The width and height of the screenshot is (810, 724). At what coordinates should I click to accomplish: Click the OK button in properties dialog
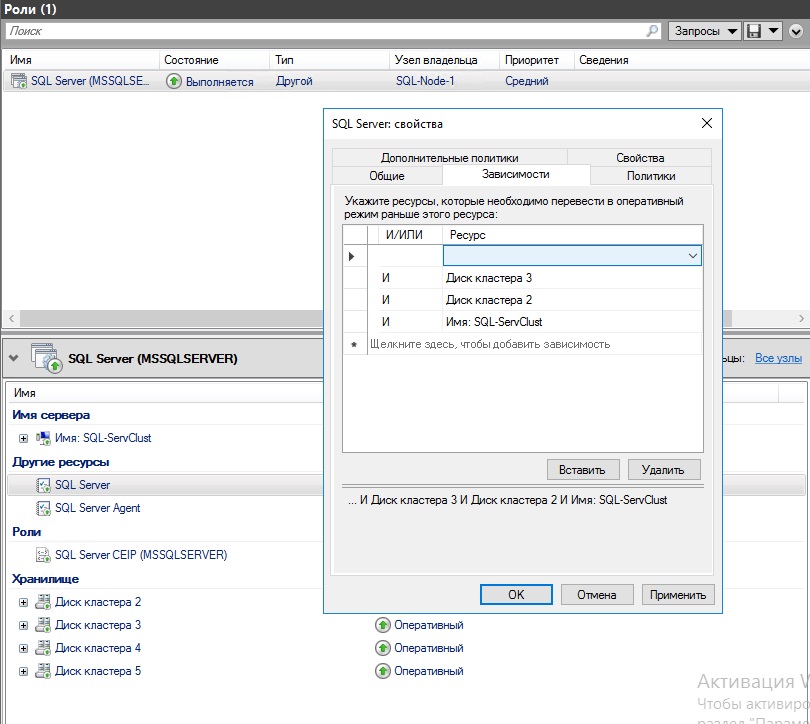pos(516,594)
